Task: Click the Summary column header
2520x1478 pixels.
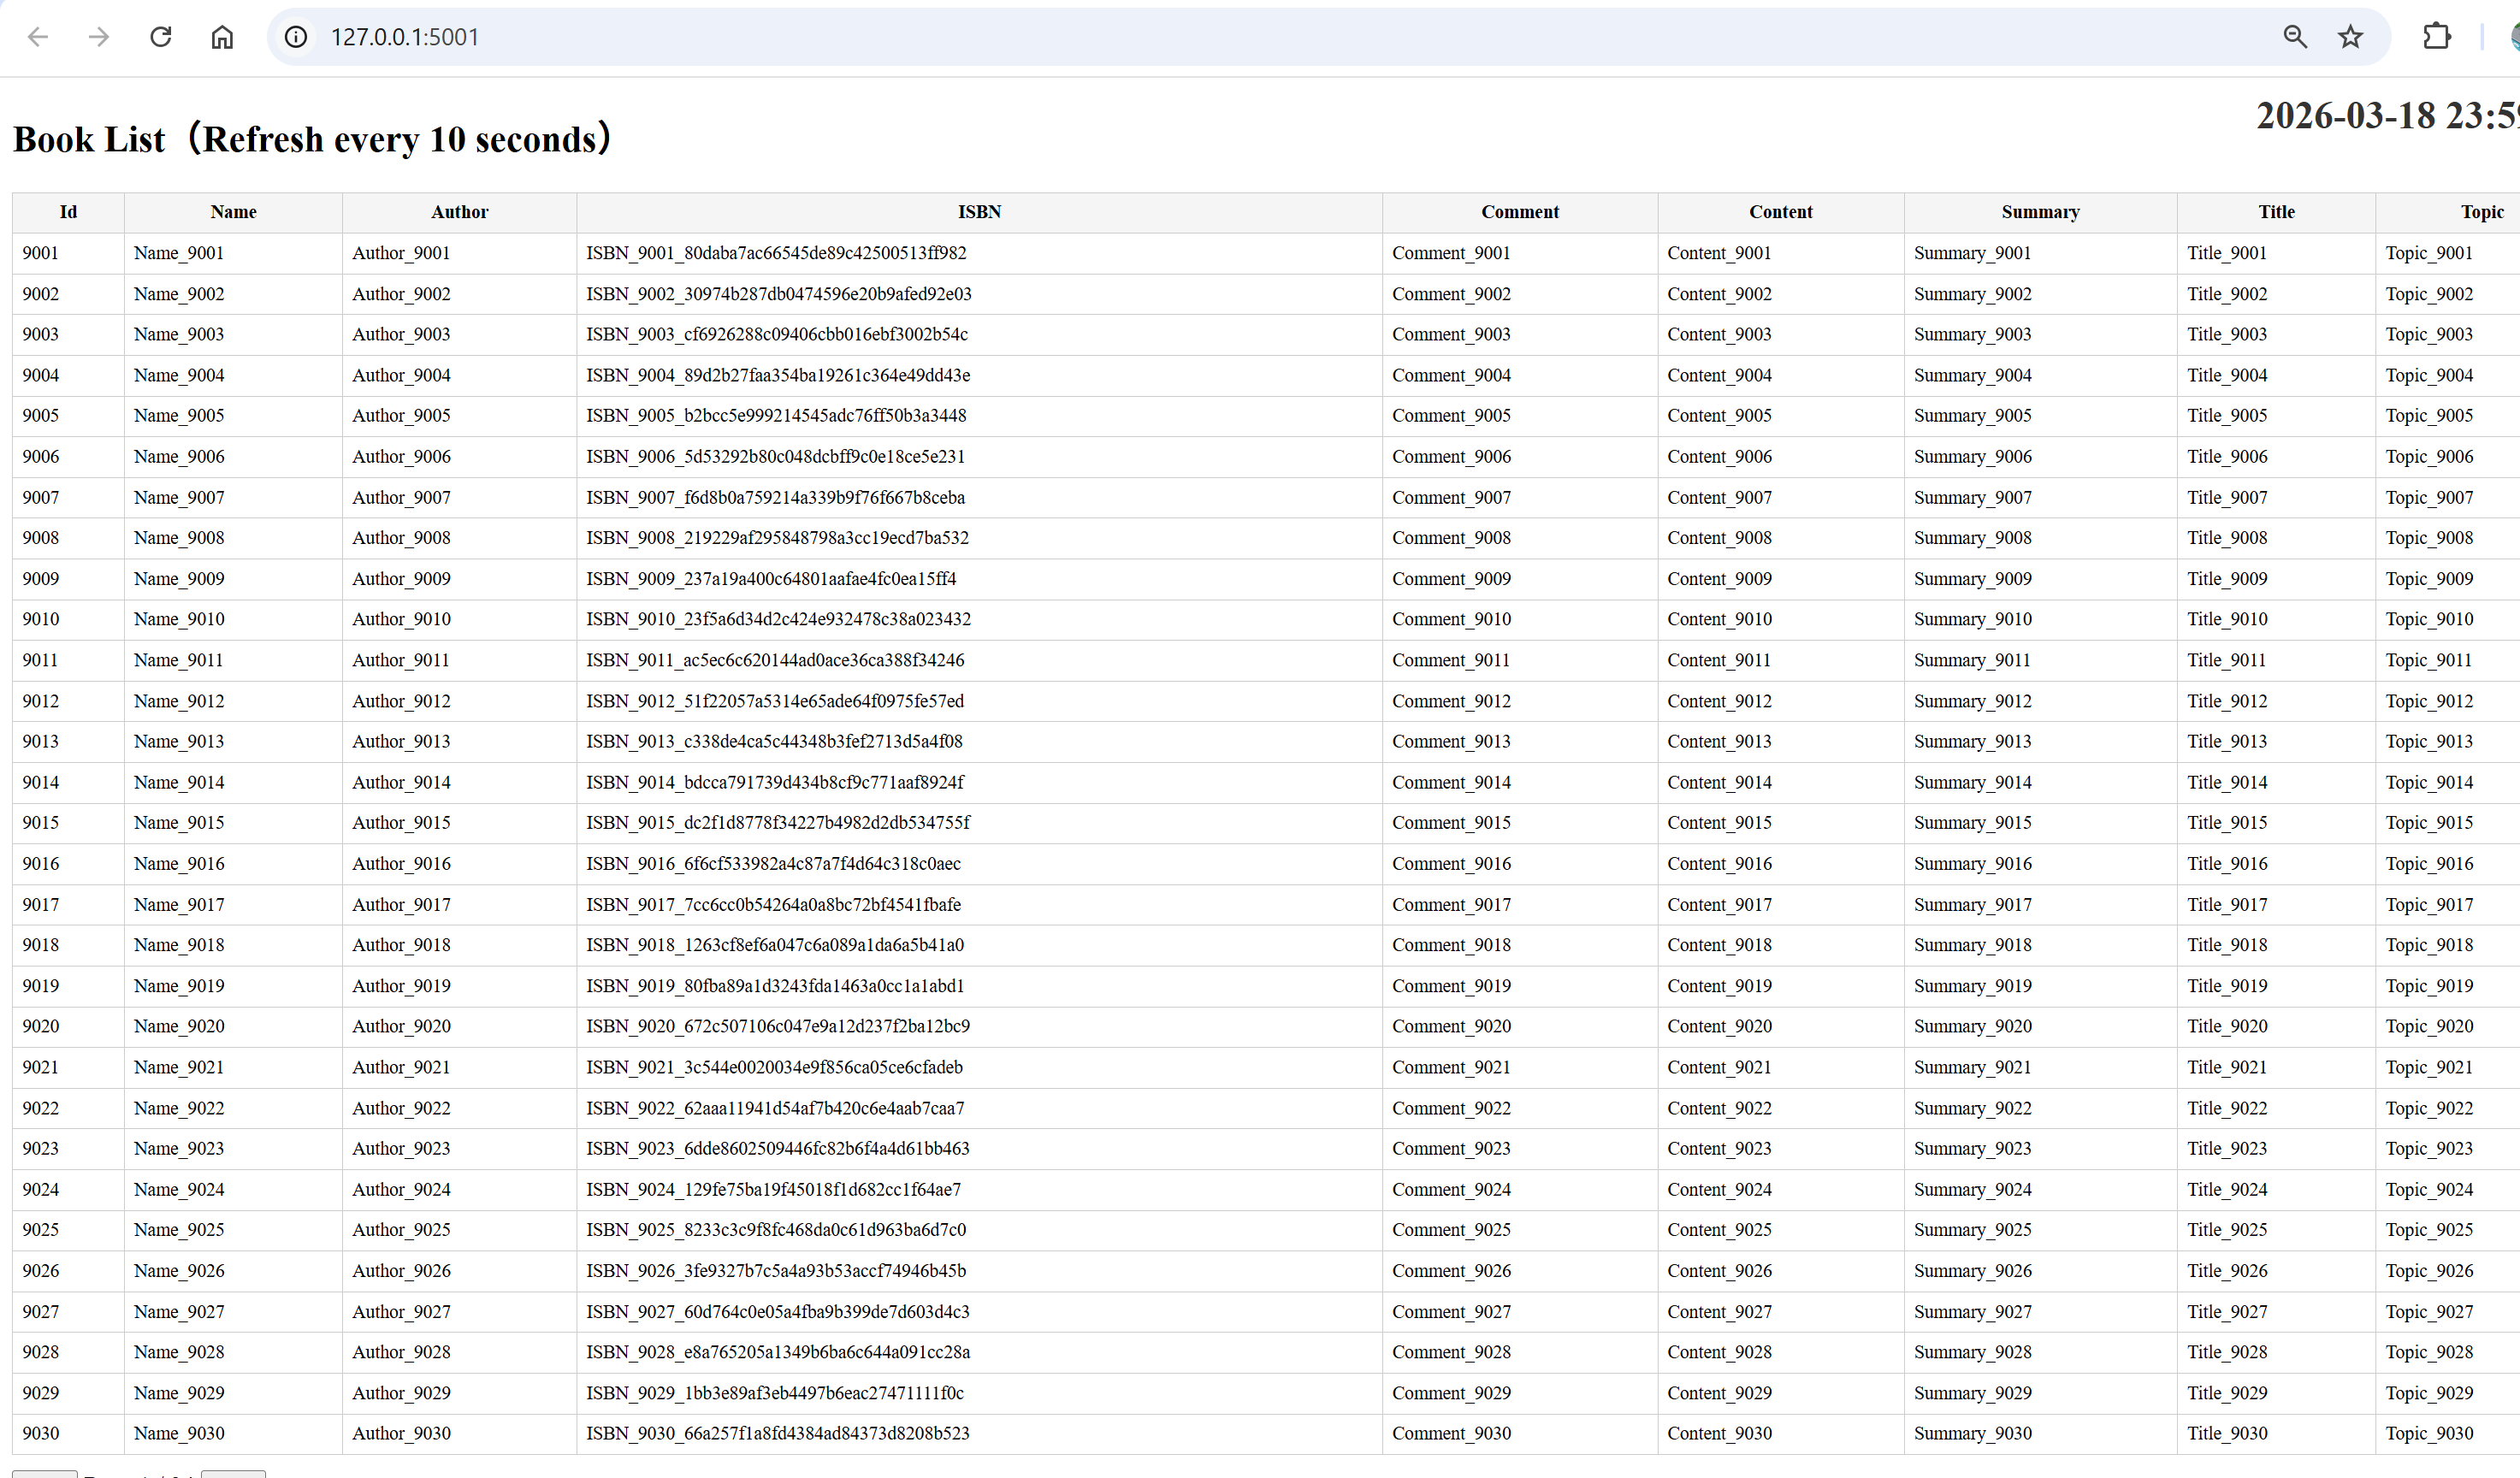Action: click(2040, 212)
